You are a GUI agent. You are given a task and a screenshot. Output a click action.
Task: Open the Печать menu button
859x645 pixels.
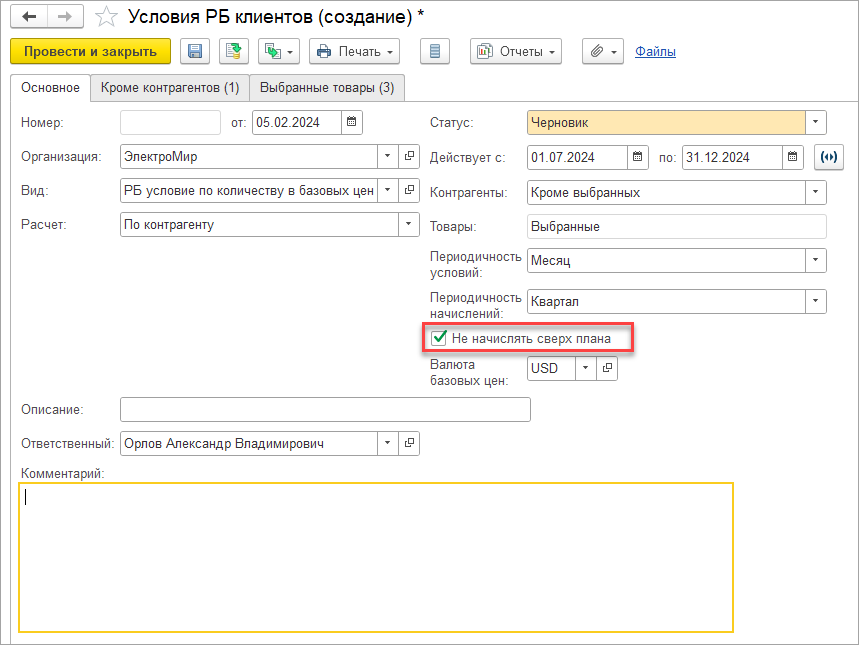[355, 51]
